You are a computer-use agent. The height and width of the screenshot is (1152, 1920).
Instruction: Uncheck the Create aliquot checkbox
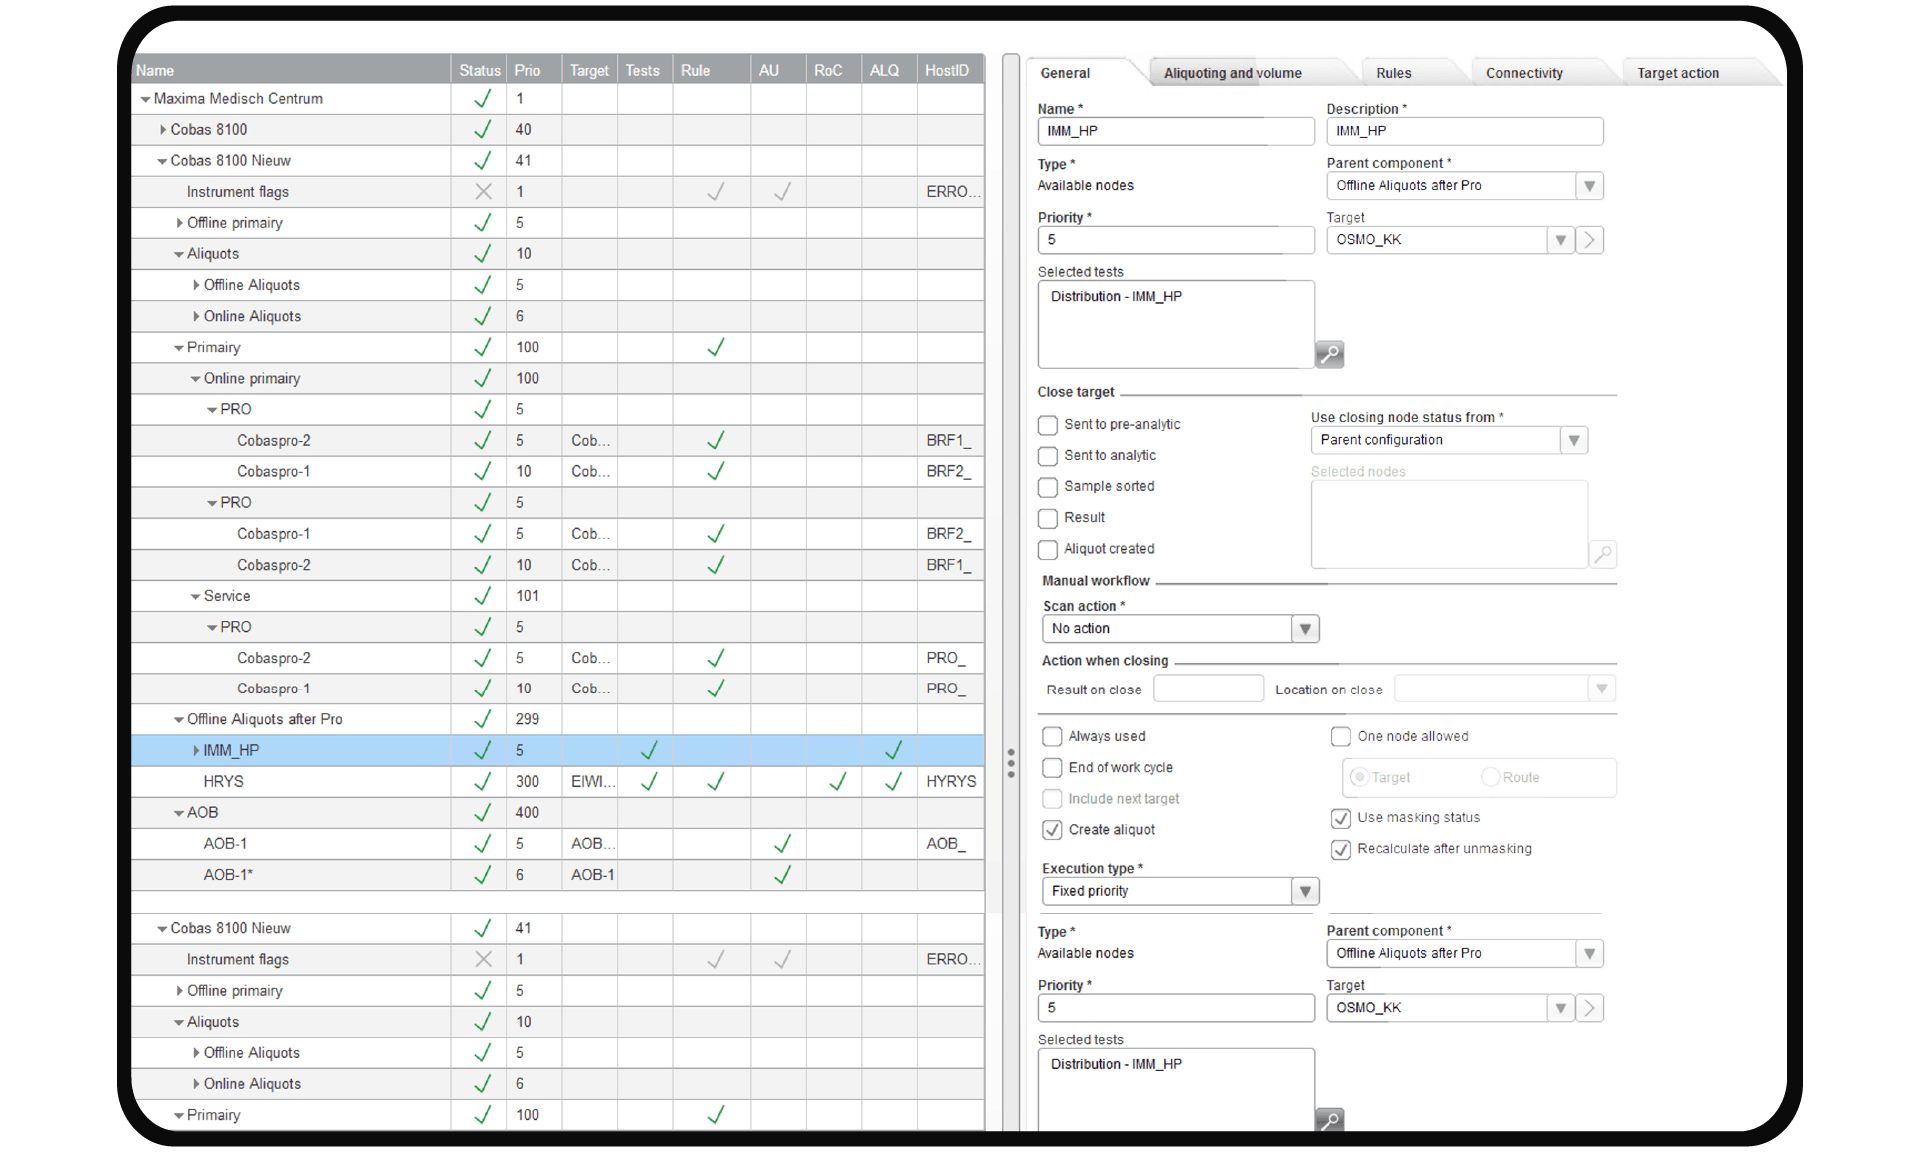(x=1052, y=830)
